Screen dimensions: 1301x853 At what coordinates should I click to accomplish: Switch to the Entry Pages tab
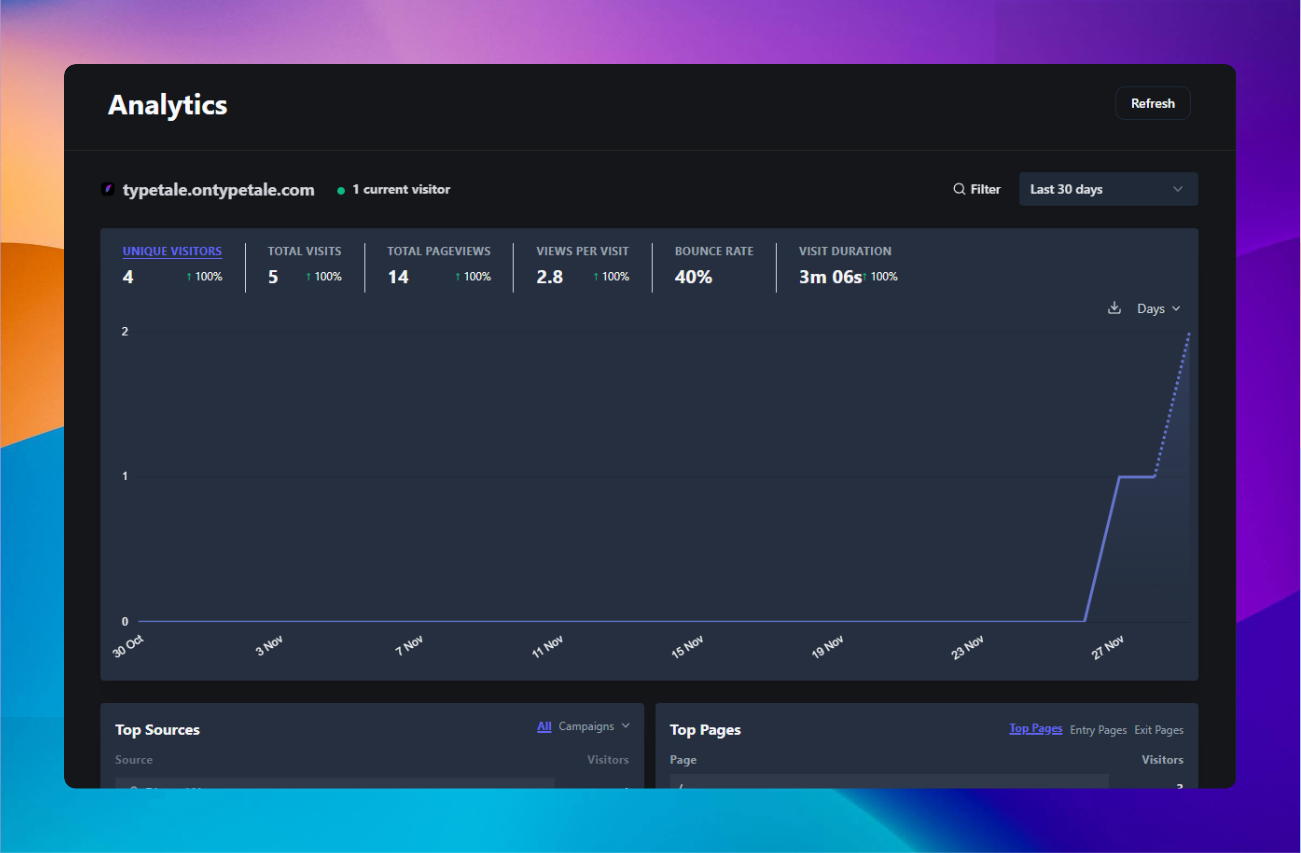point(1098,730)
